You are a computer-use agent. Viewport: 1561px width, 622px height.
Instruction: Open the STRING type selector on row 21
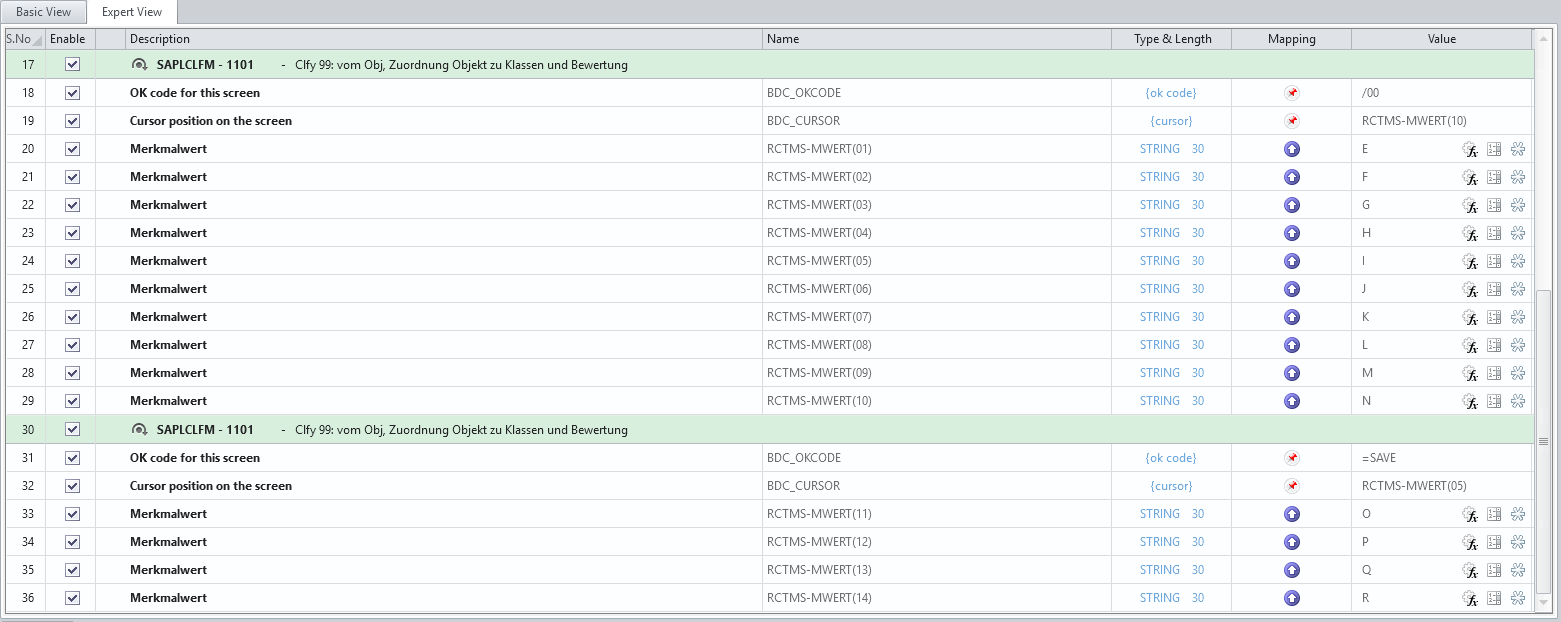click(1160, 176)
